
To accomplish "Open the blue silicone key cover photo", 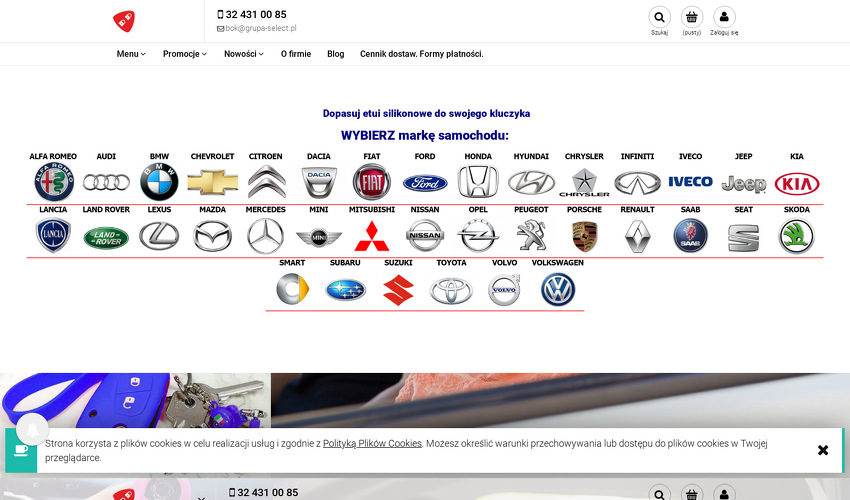I will 136,400.
